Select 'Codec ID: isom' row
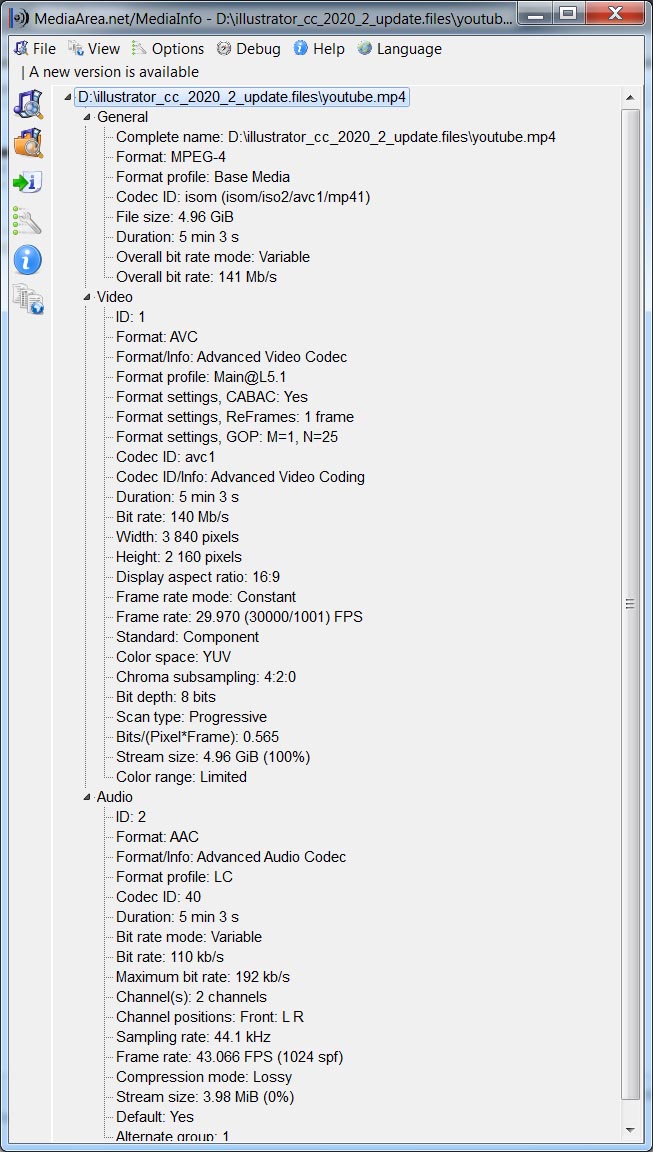Screen dimensions: 653x1152 (243, 197)
